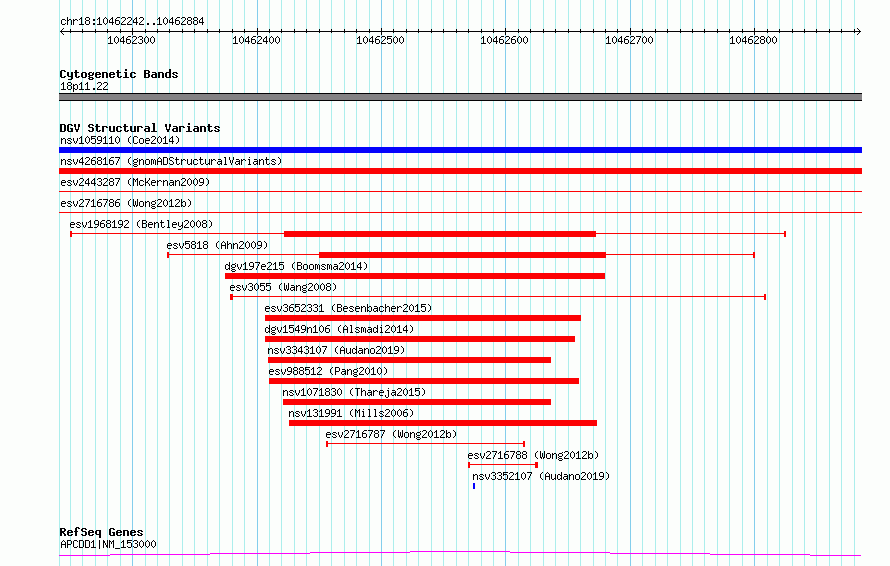Click the nsv131991 (Mills2006) red bar

coord(443,423)
